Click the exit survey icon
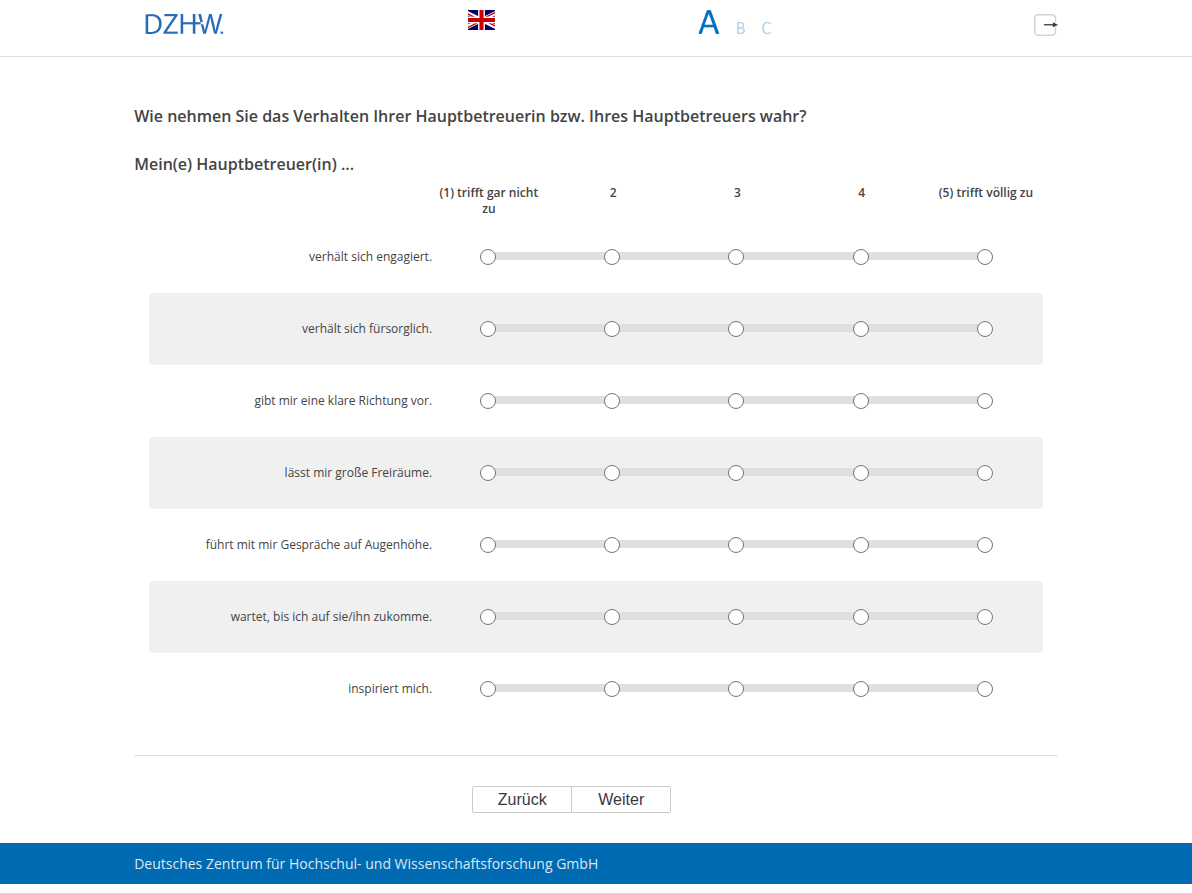This screenshot has width=1192, height=893. [x=1045, y=25]
